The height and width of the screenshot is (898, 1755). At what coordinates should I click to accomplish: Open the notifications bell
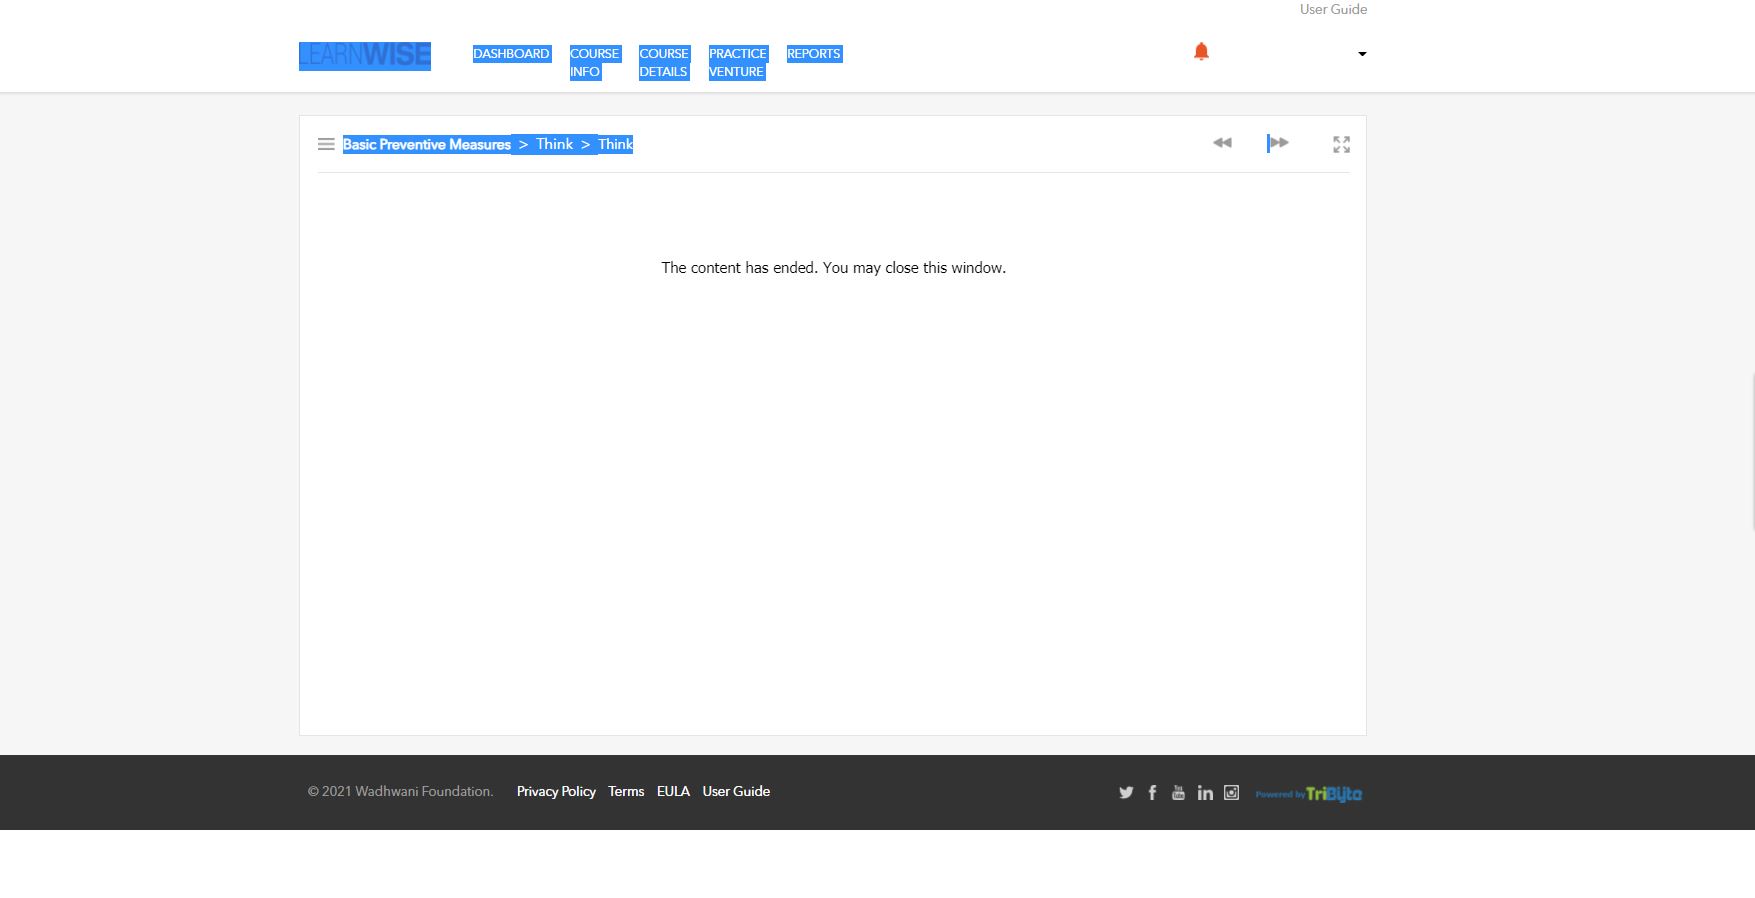1201,52
